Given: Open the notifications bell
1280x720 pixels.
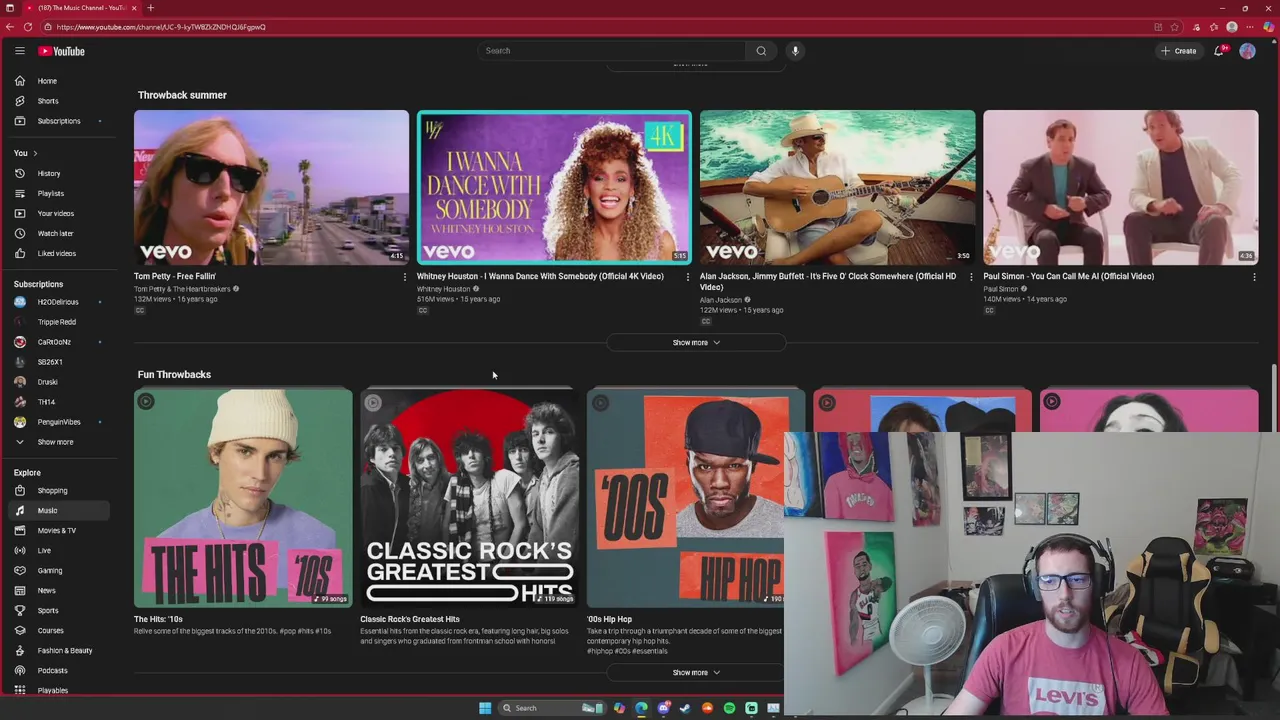Looking at the screenshot, I should (x=1219, y=51).
